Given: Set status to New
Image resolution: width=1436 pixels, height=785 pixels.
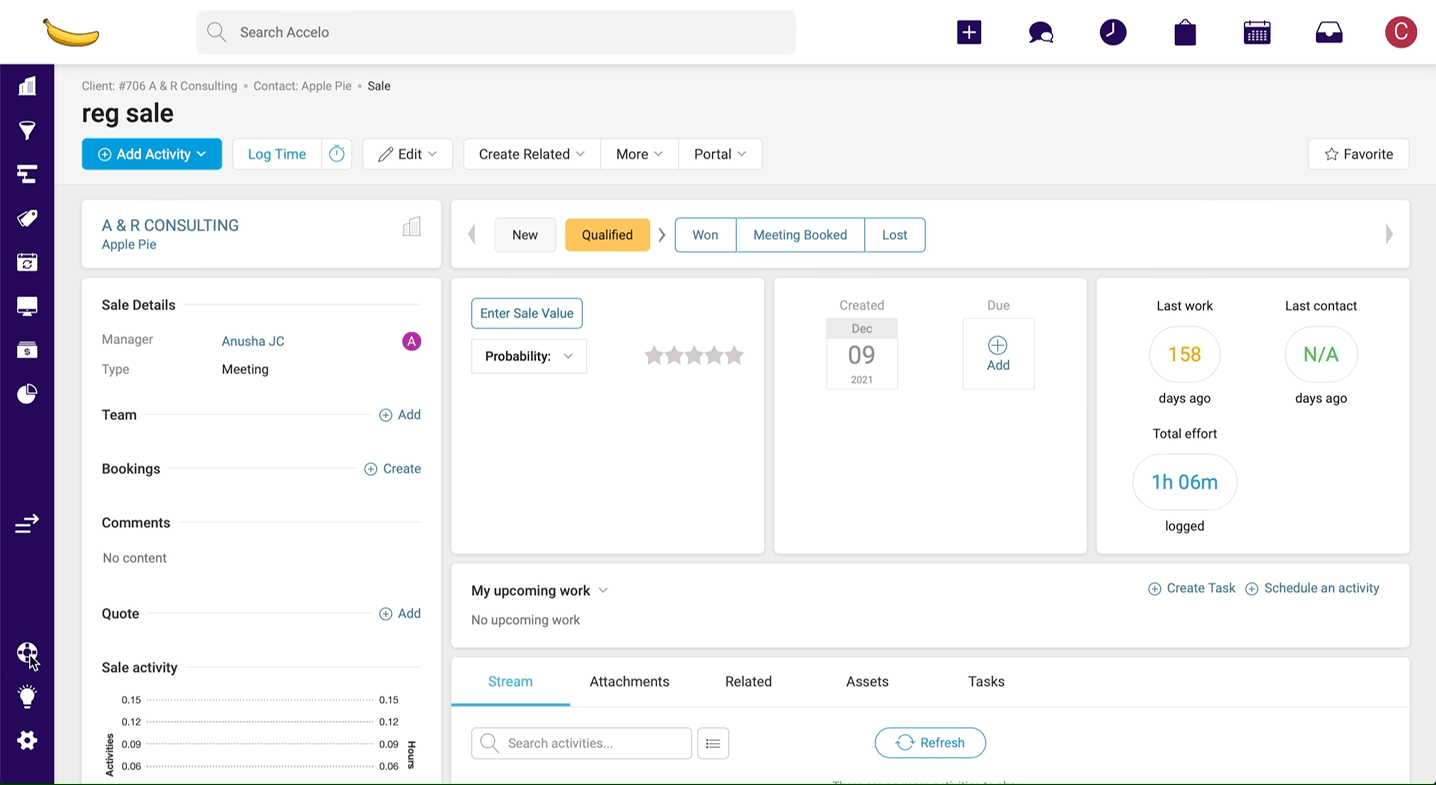Looking at the screenshot, I should (525, 235).
